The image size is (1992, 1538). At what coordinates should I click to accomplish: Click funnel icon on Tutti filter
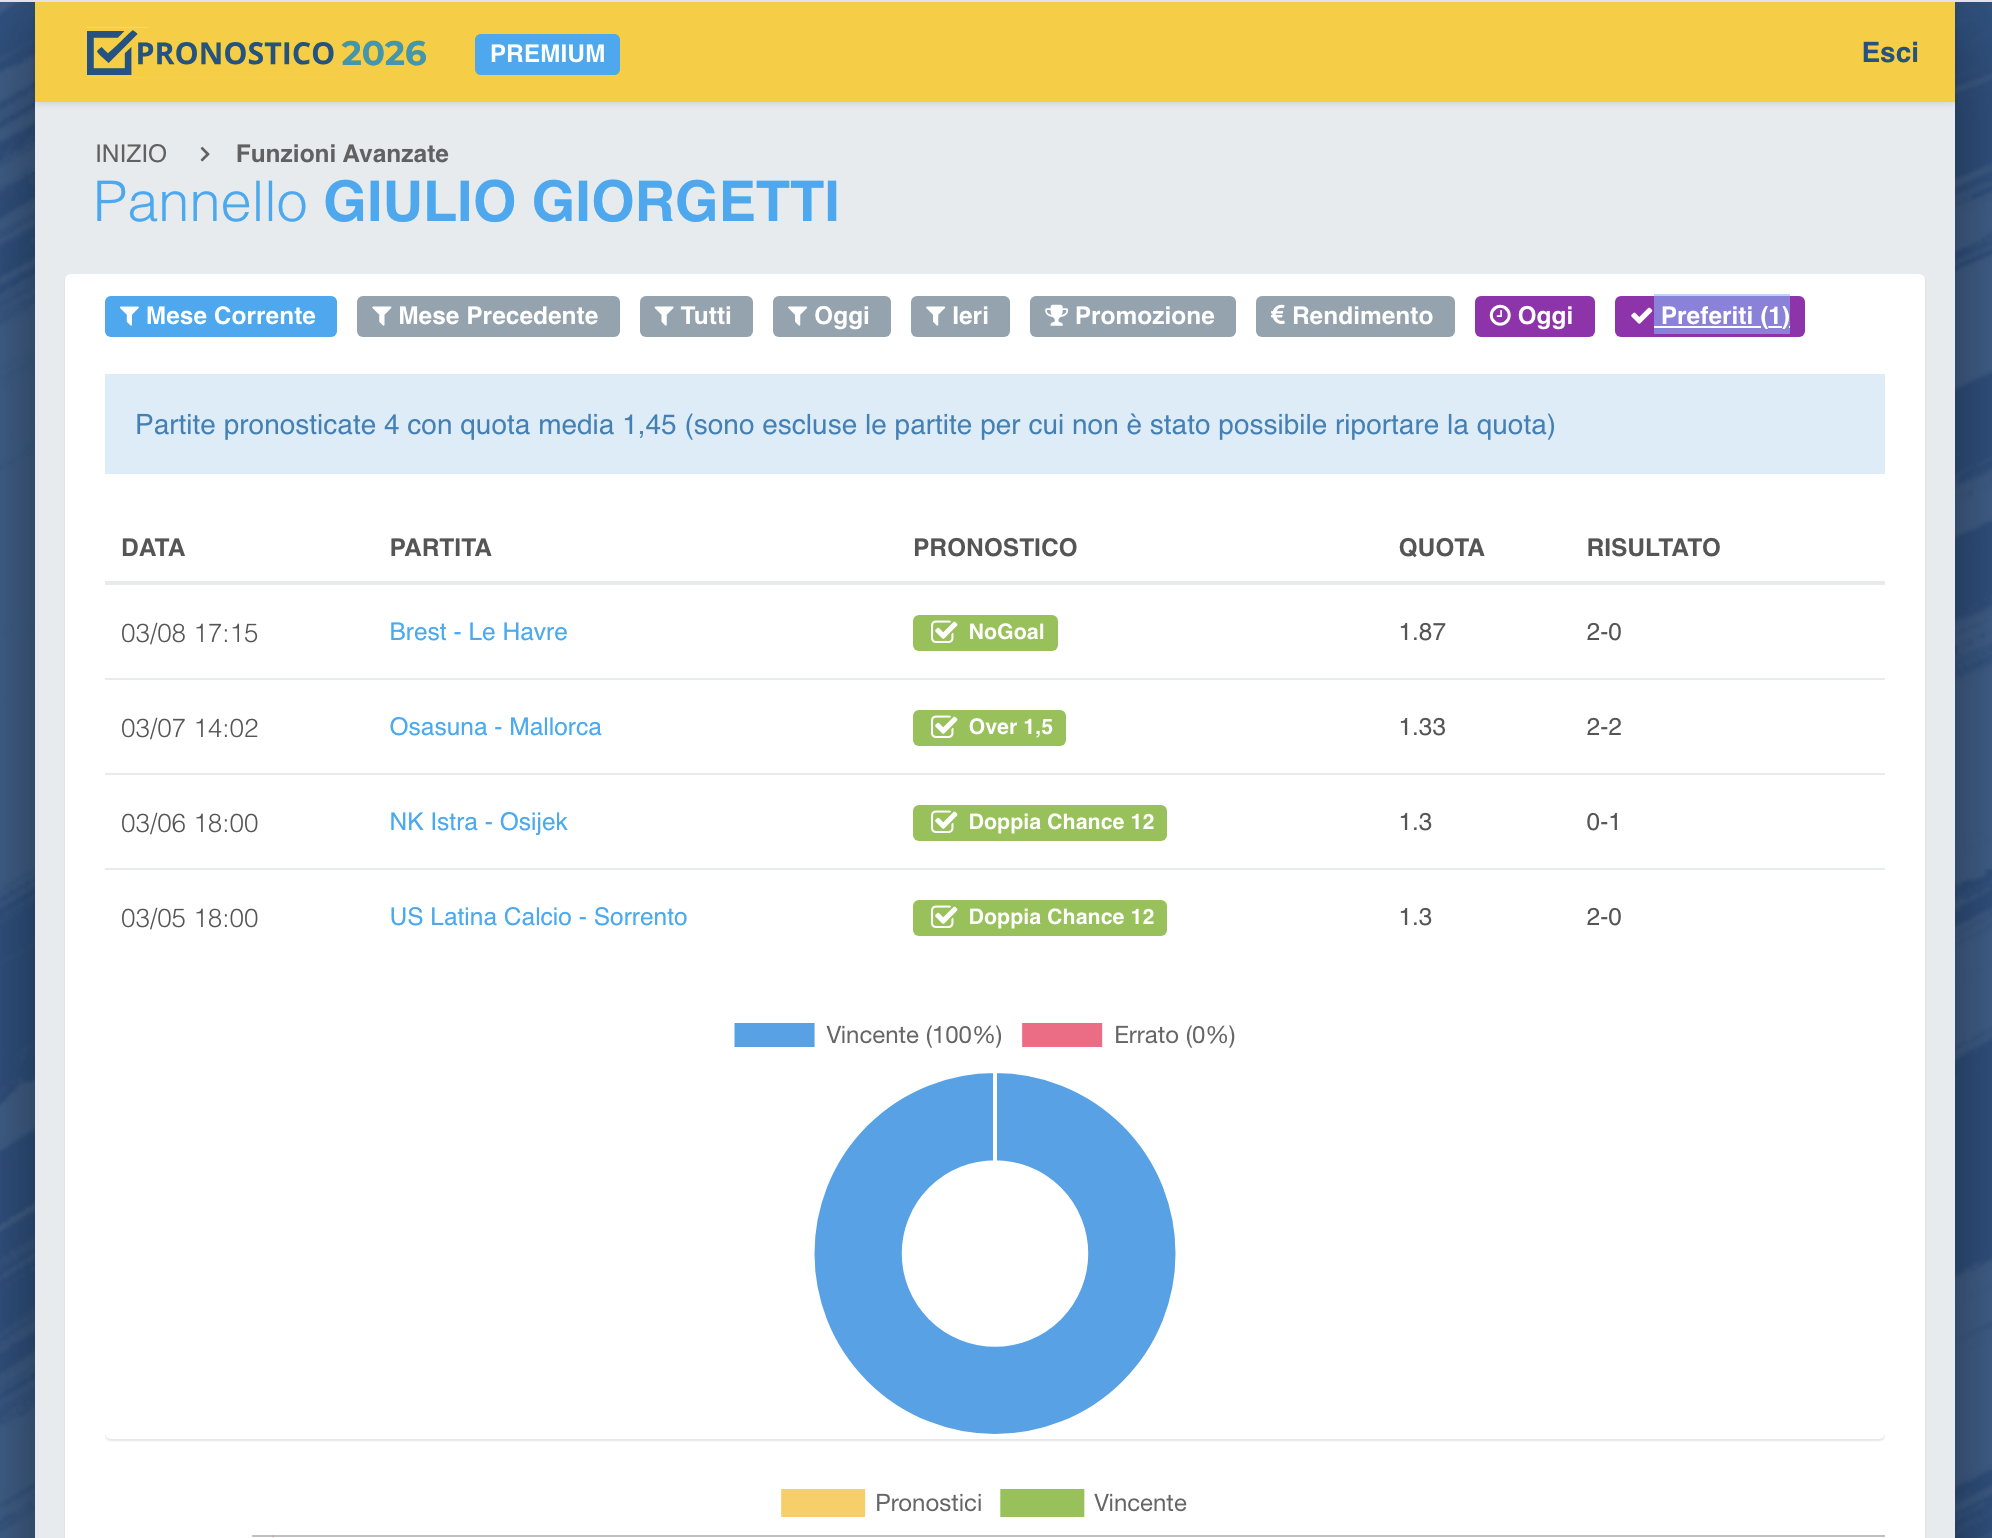(664, 316)
